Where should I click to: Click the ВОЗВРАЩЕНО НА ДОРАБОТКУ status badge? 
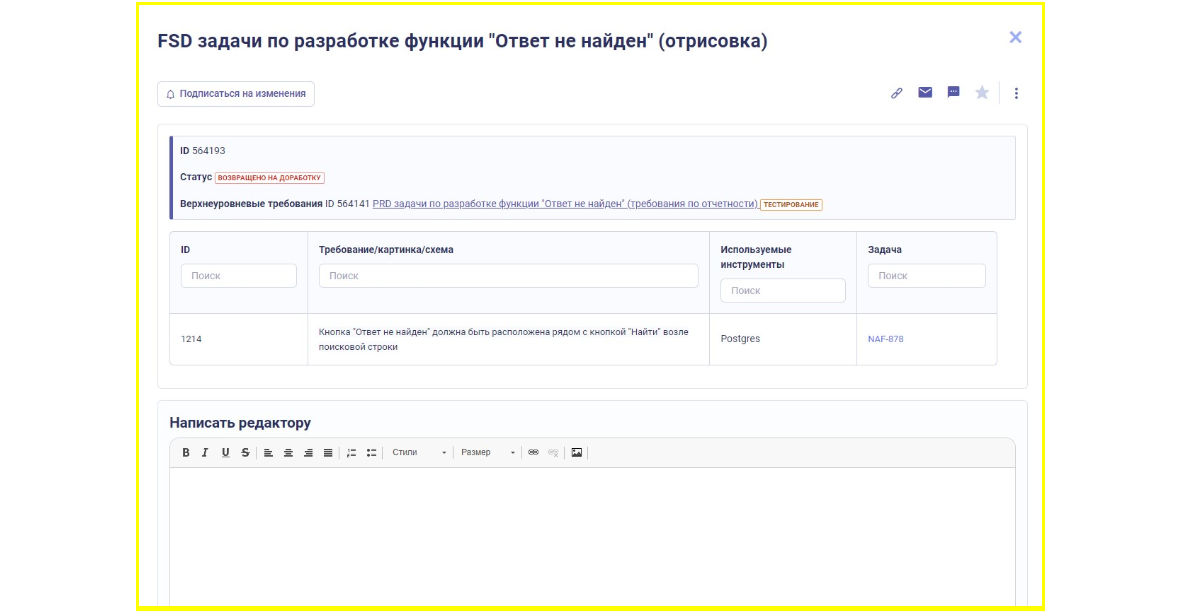click(269, 178)
